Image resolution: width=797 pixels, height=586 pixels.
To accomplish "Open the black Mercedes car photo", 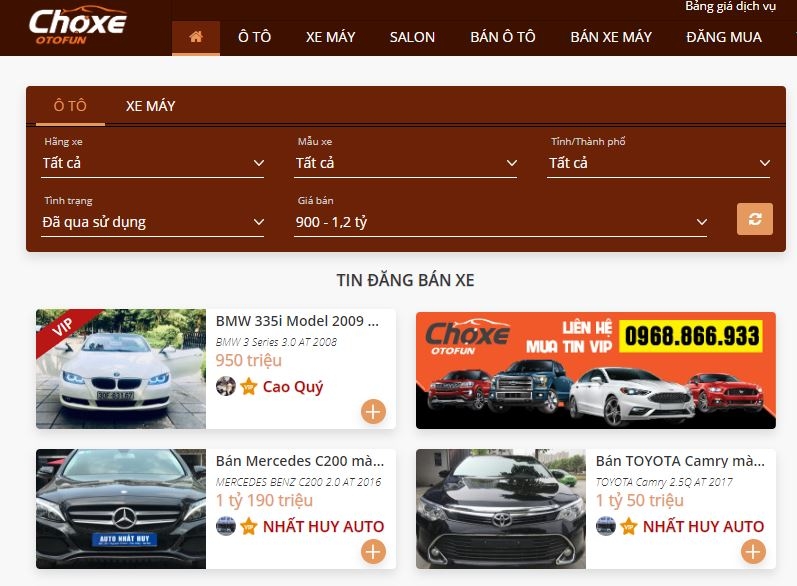I will 121,509.
